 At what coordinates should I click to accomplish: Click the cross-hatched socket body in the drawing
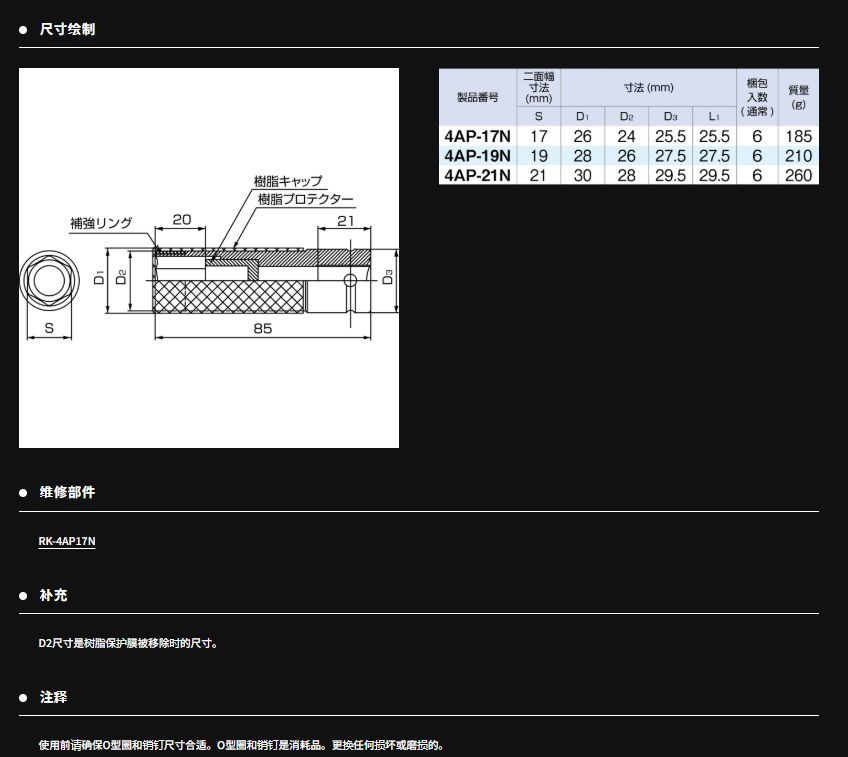227,297
